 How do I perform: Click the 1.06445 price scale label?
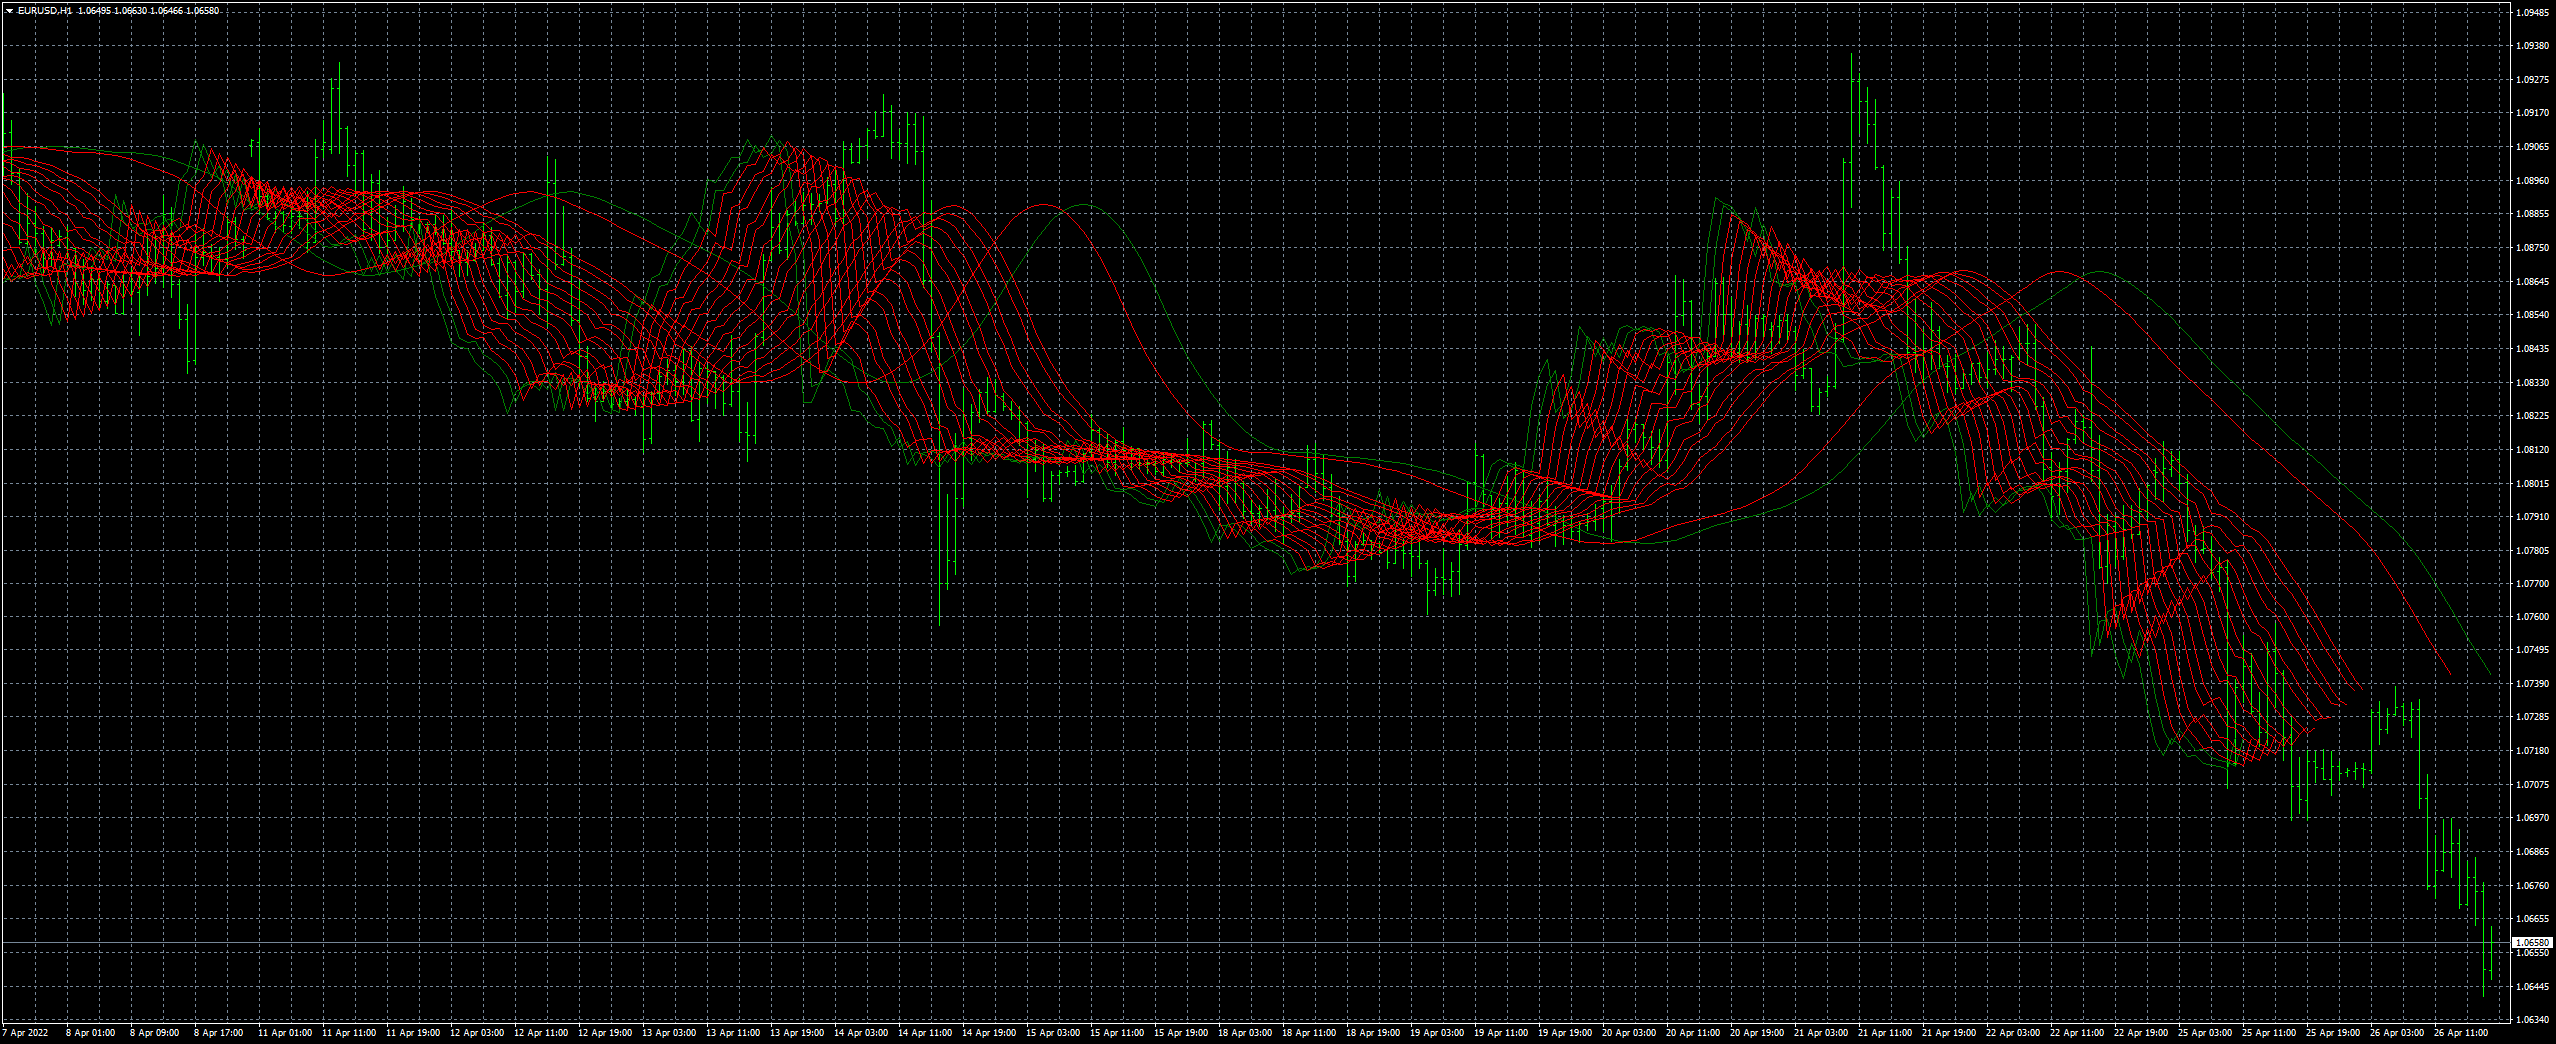coord(2532,987)
